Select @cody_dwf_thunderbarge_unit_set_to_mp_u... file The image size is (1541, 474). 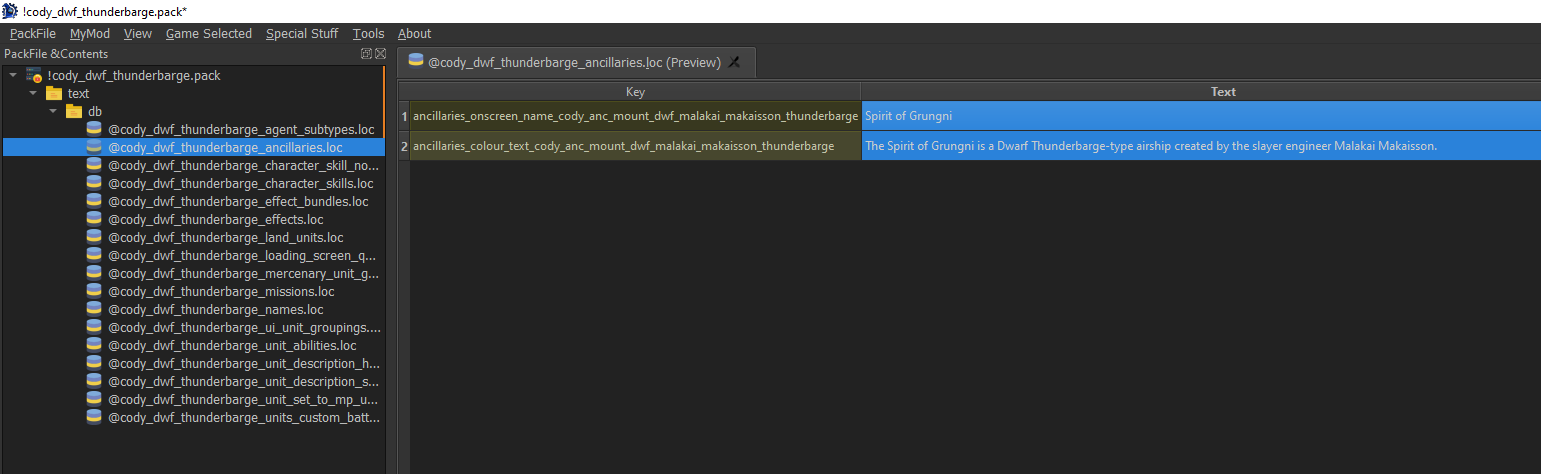click(x=243, y=399)
